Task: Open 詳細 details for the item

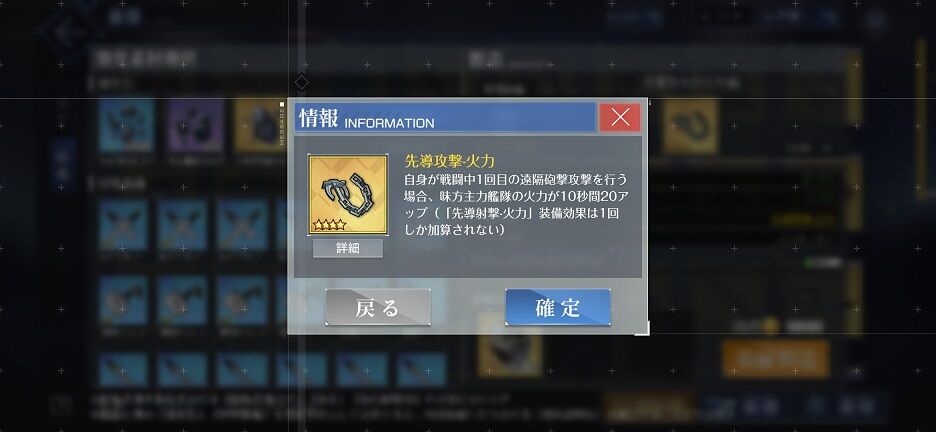Action: (348, 248)
